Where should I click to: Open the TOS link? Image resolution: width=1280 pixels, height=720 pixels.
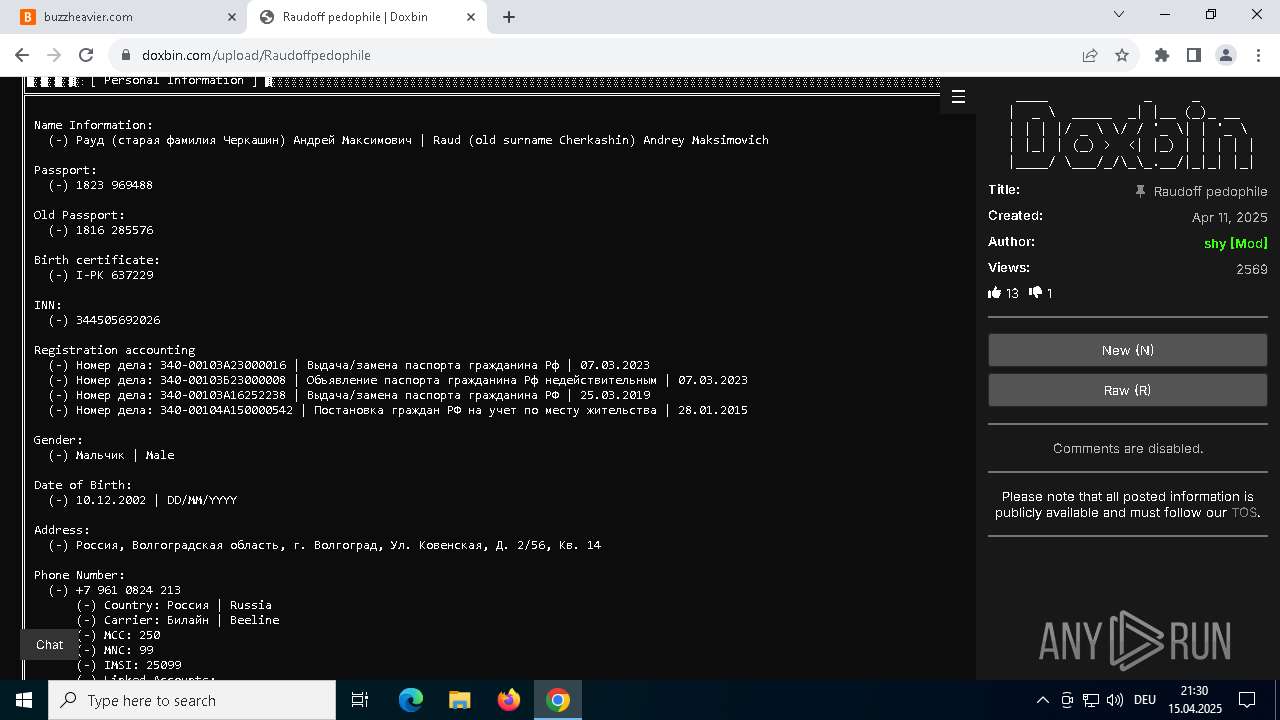(1244, 512)
